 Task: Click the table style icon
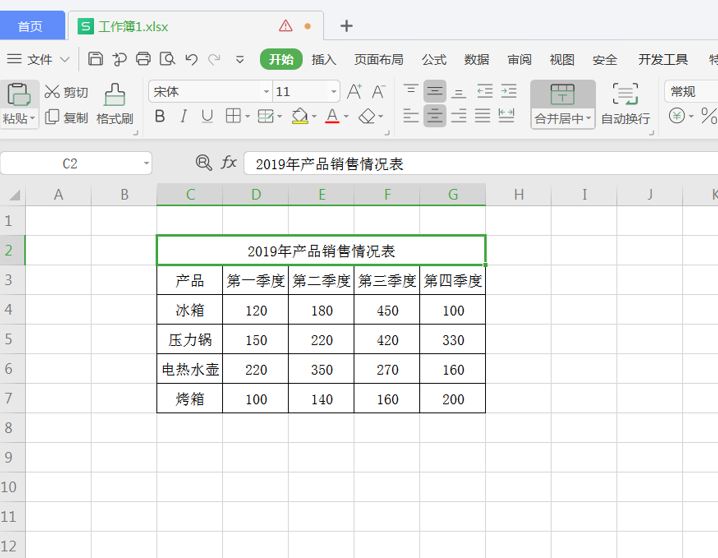[x=266, y=116]
